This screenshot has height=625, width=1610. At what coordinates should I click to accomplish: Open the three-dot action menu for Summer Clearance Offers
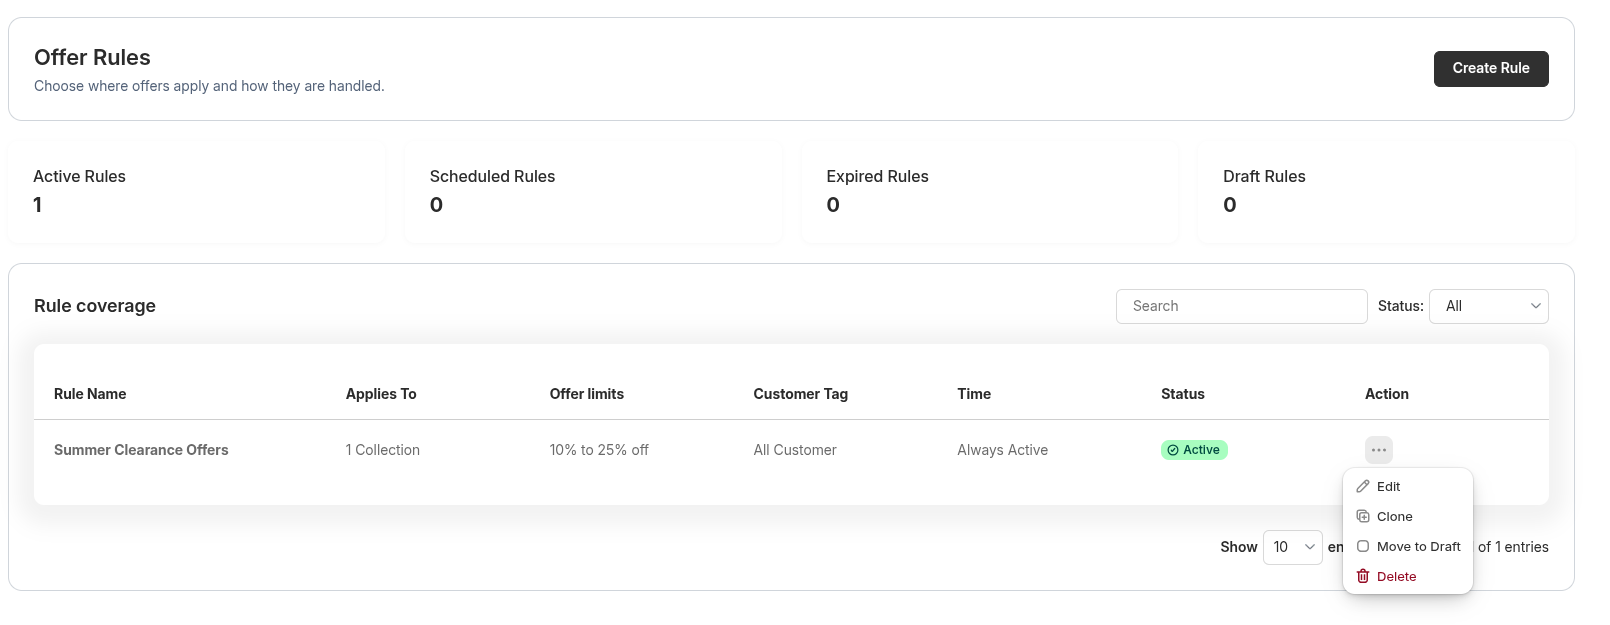click(x=1378, y=450)
